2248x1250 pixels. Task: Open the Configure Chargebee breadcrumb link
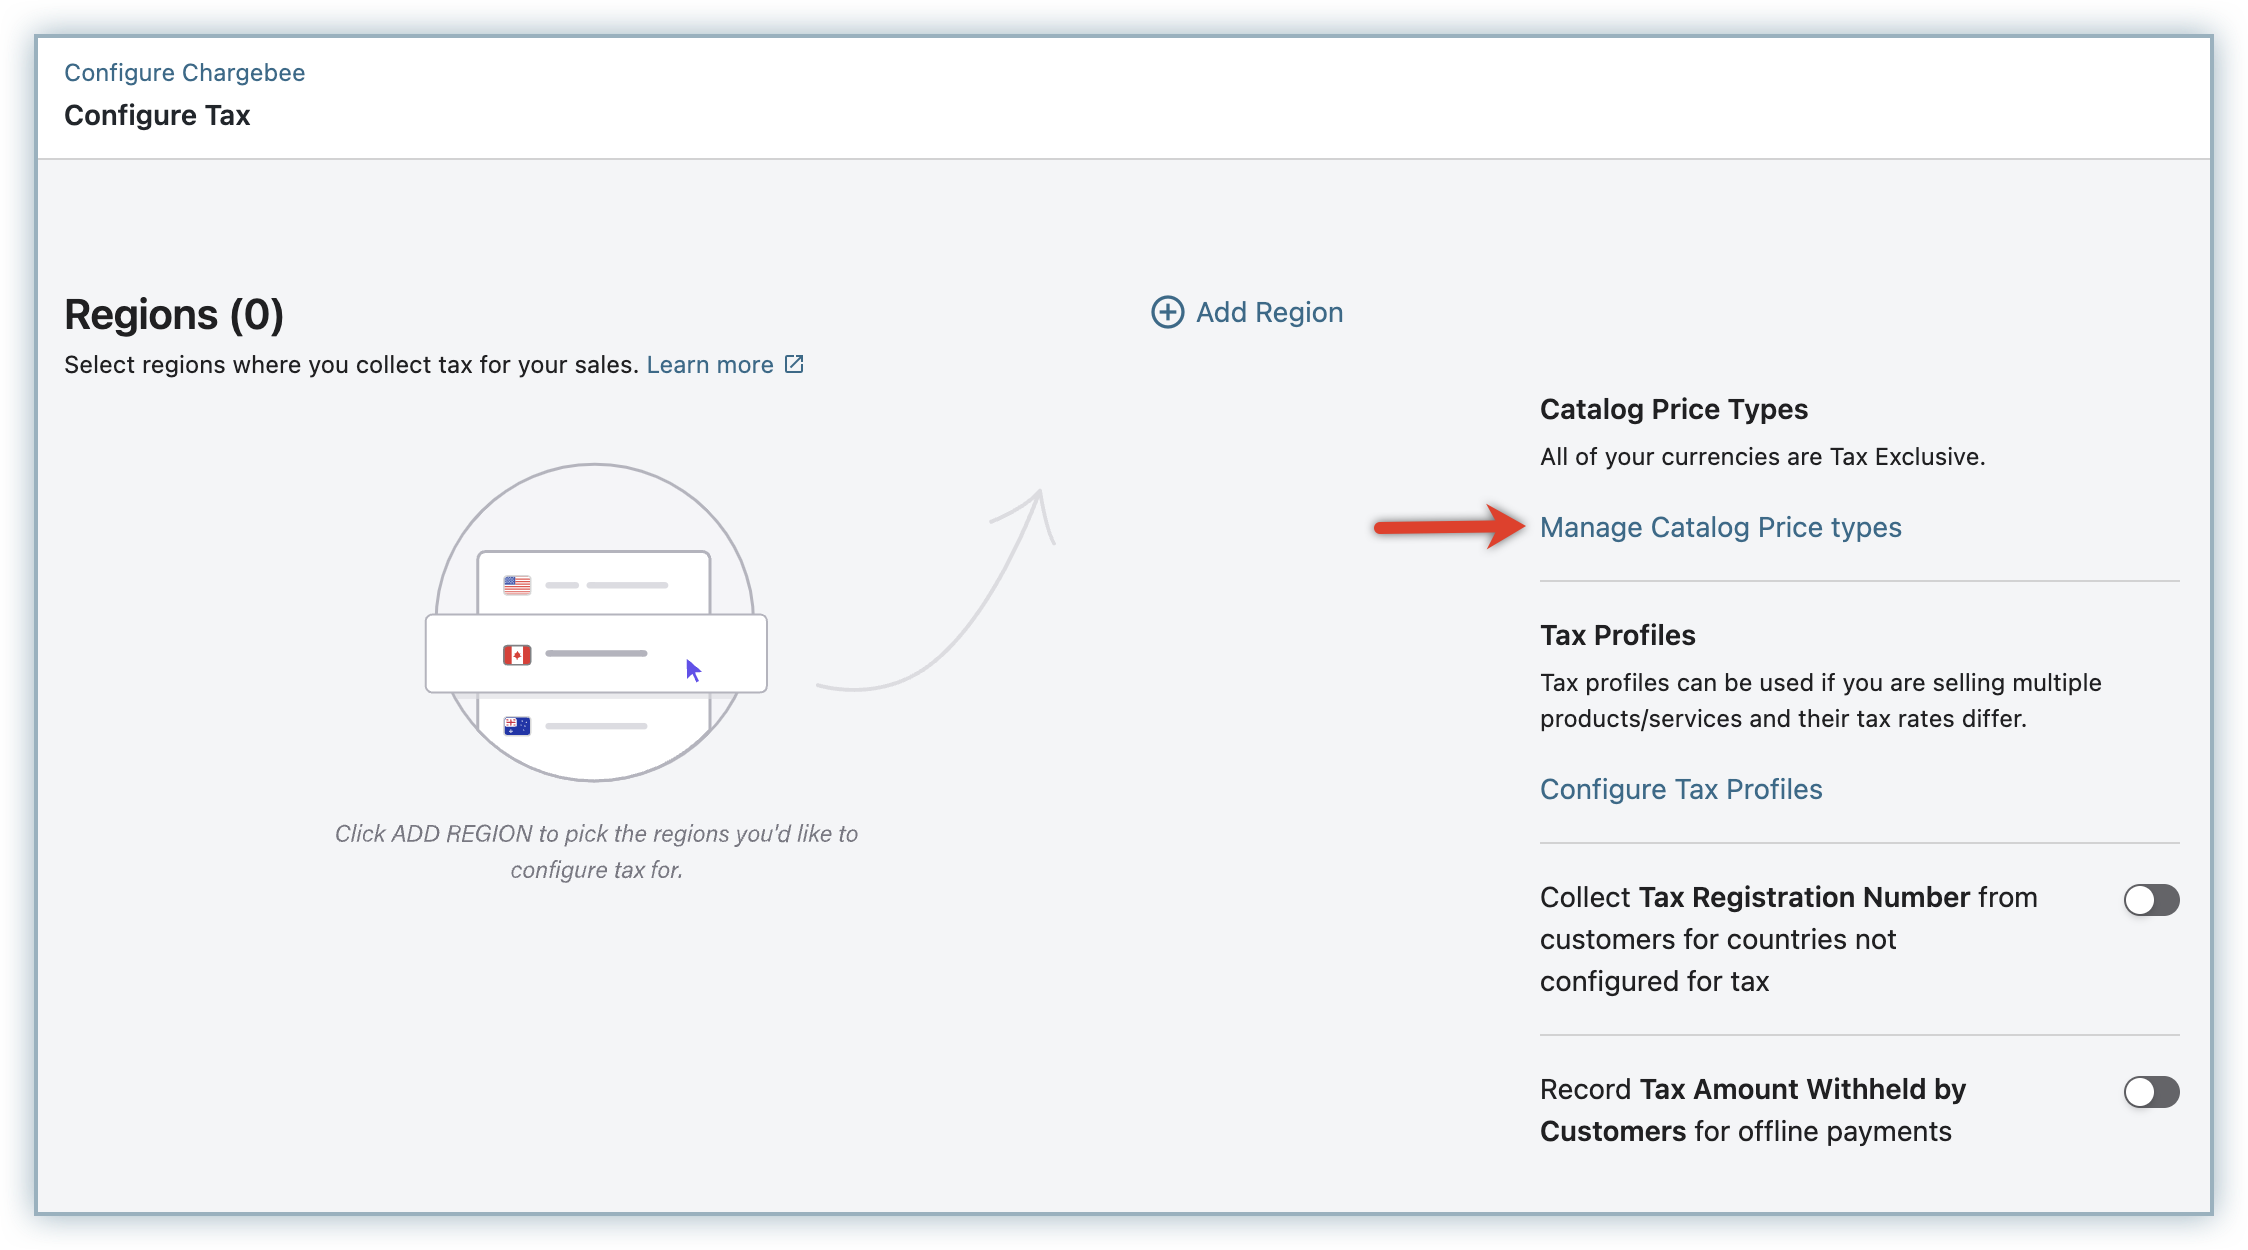pos(184,73)
